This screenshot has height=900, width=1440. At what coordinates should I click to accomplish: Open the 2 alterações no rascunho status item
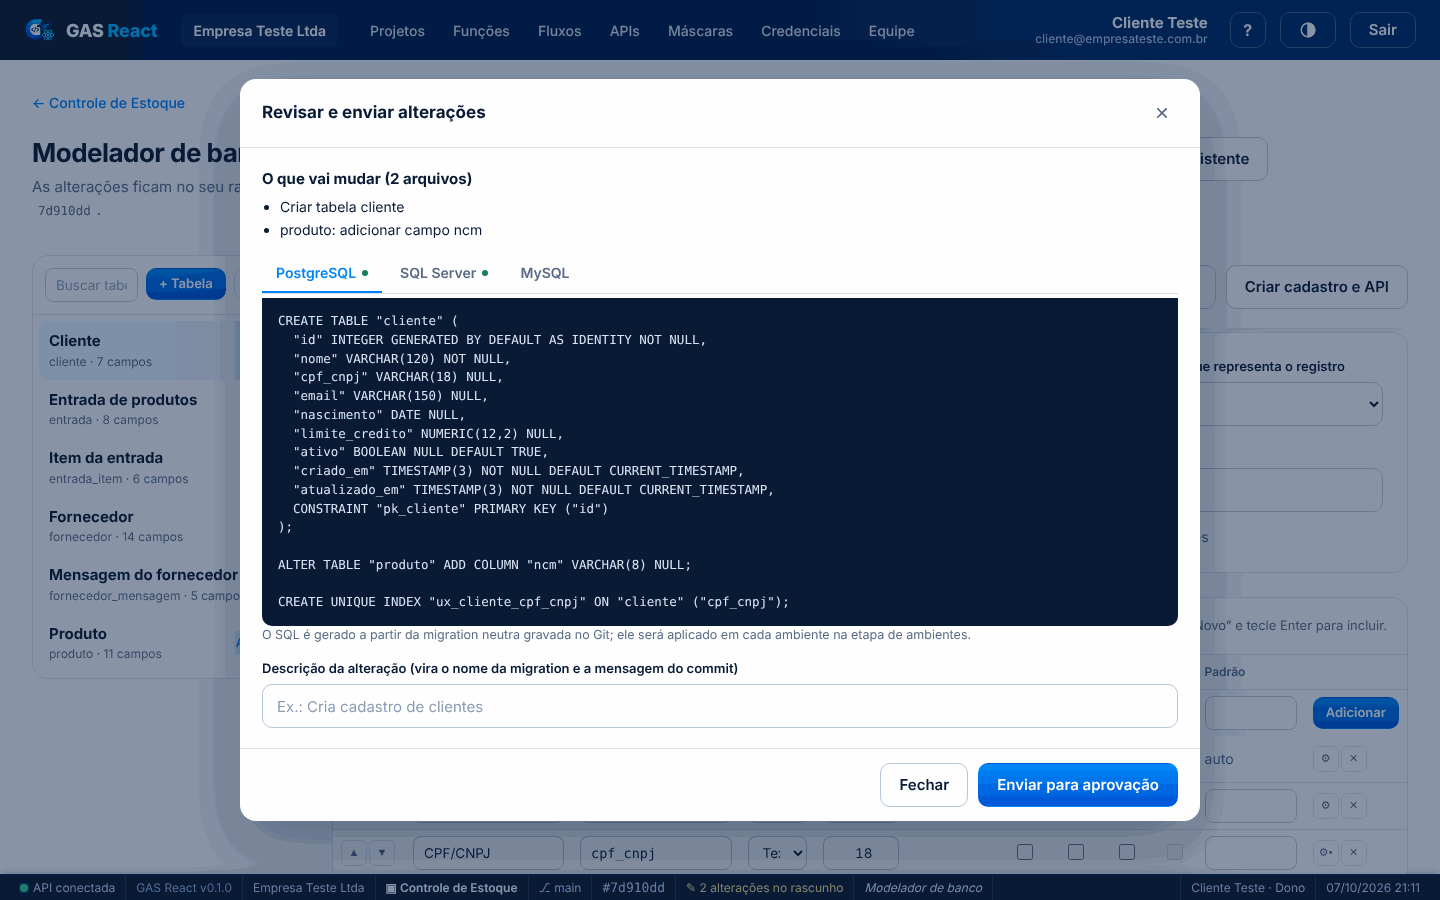point(764,888)
